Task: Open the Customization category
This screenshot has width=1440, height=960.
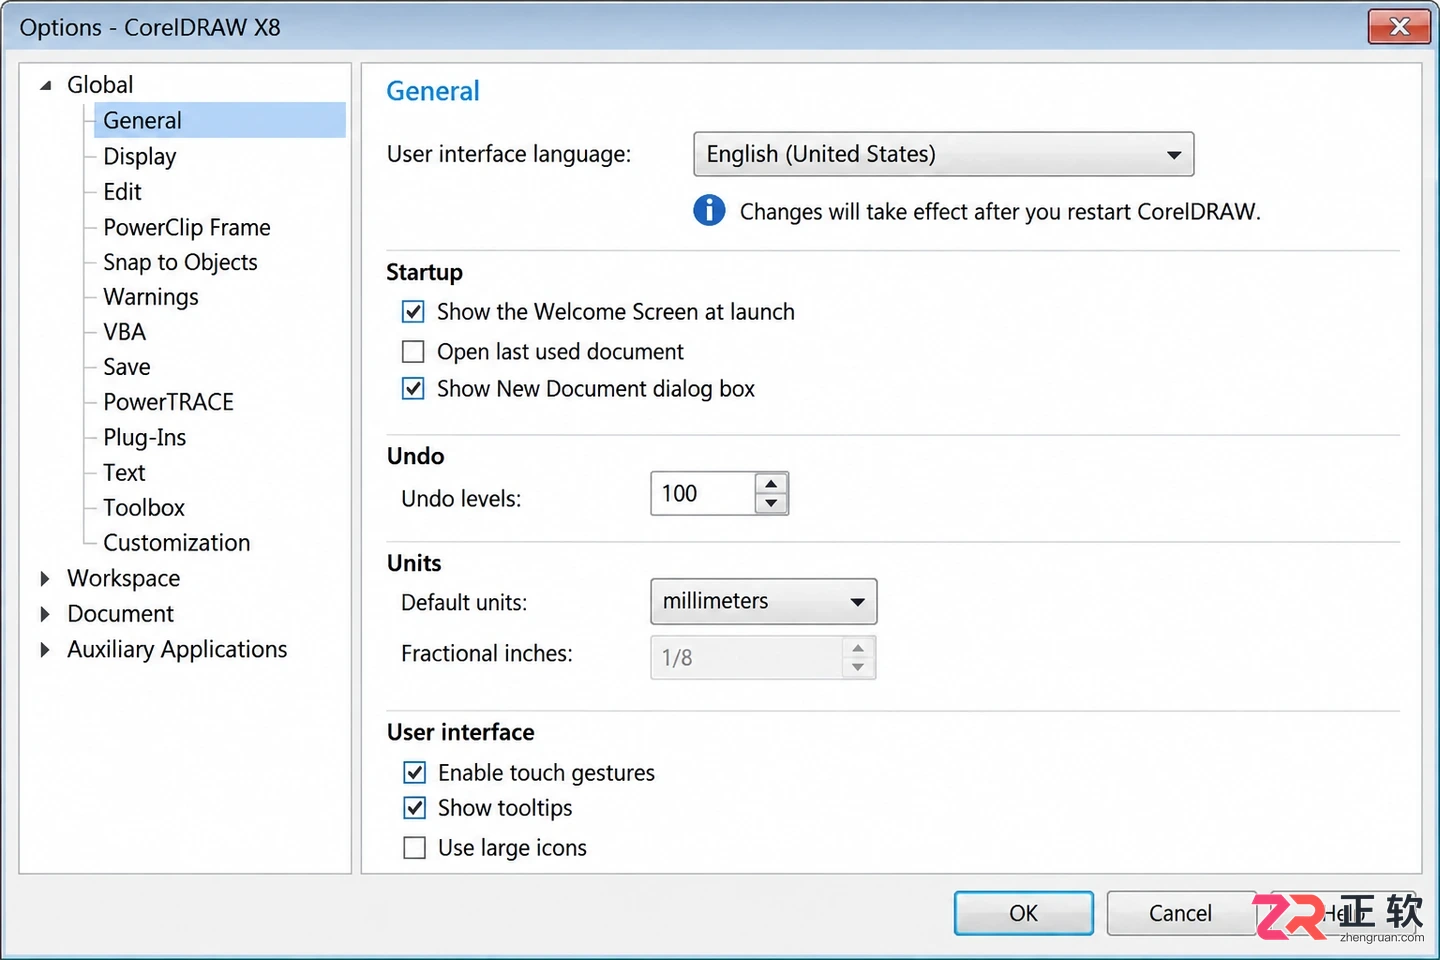Action: click(177, 543)
